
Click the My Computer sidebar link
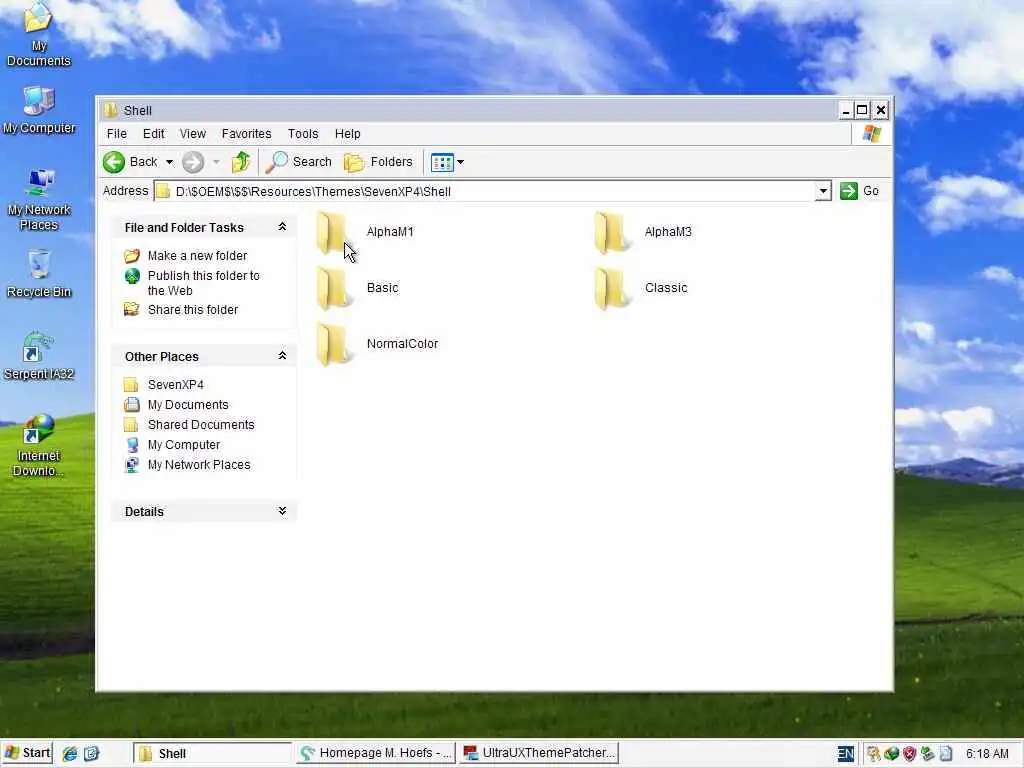tap(184, 445)
